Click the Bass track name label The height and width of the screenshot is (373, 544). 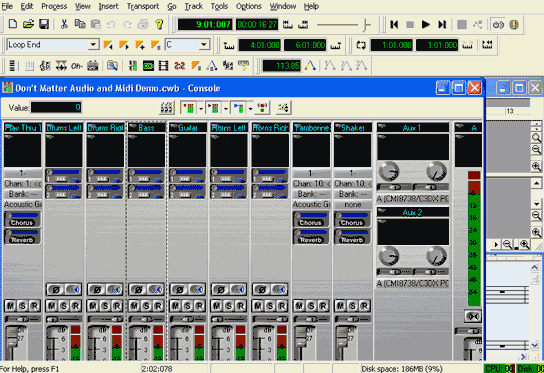click(x=146, y=128)
